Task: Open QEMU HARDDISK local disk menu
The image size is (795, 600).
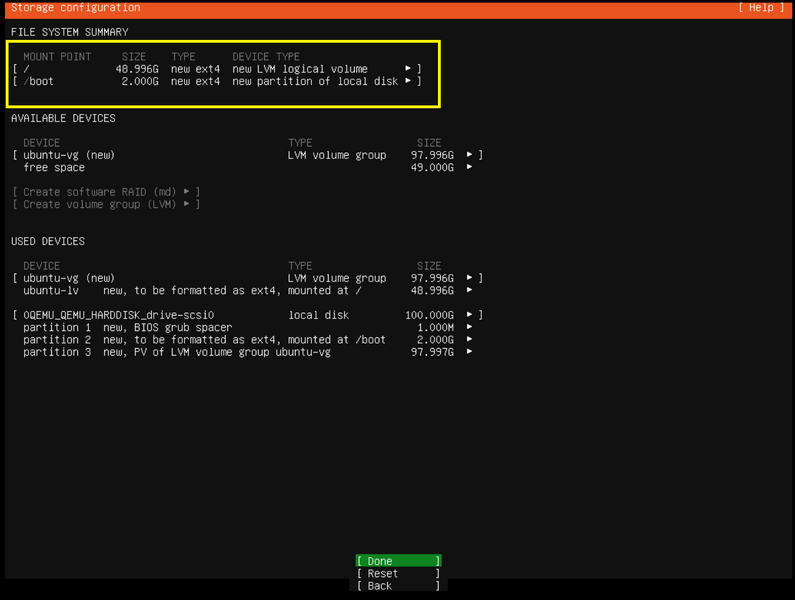Action: pyautogui.click(x=470, y=315)
